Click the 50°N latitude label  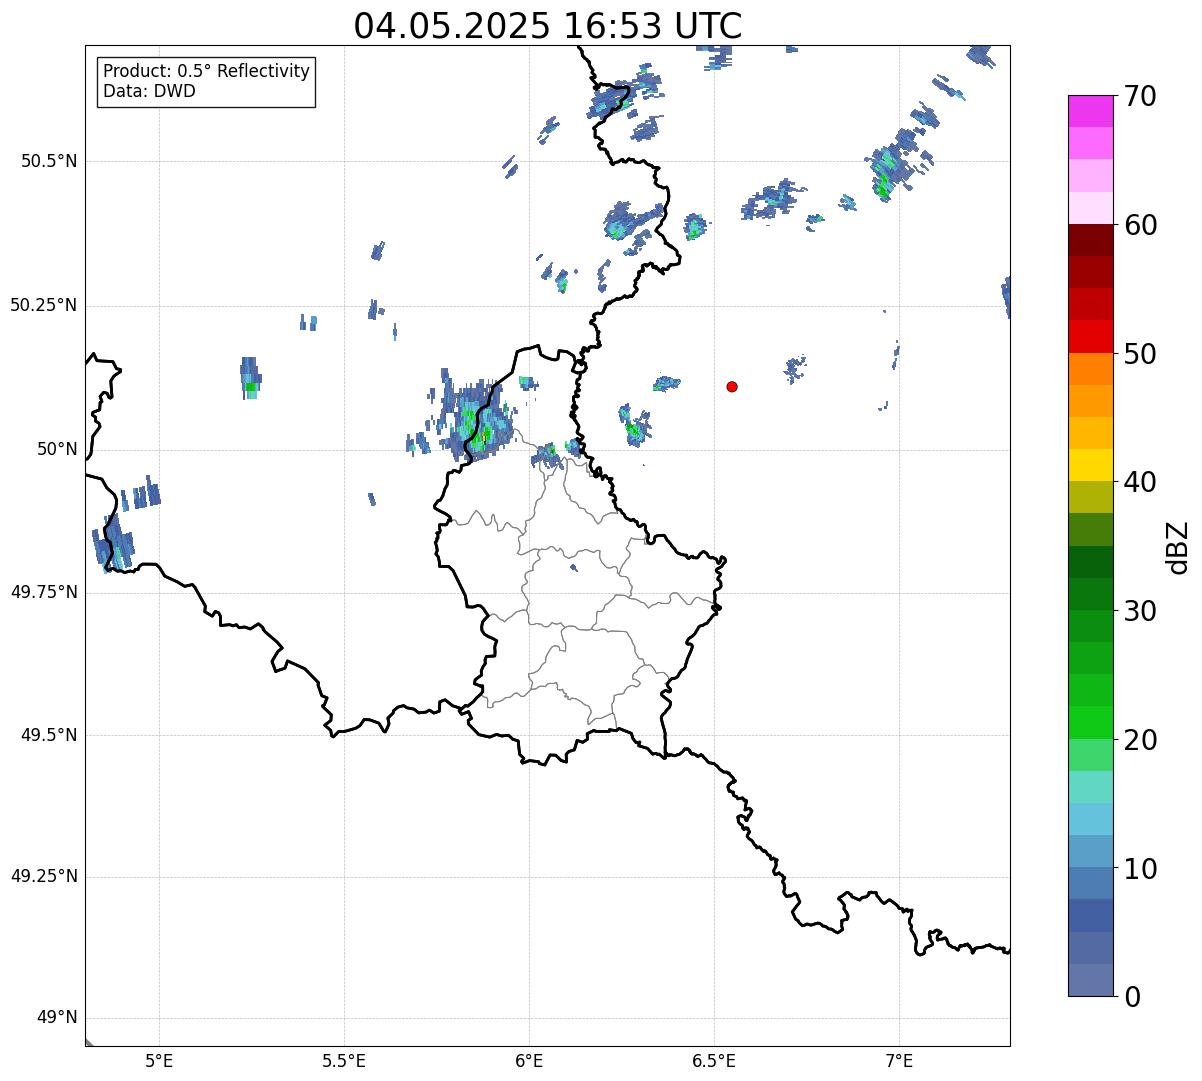pyautogui.click(x=57, y=449)
